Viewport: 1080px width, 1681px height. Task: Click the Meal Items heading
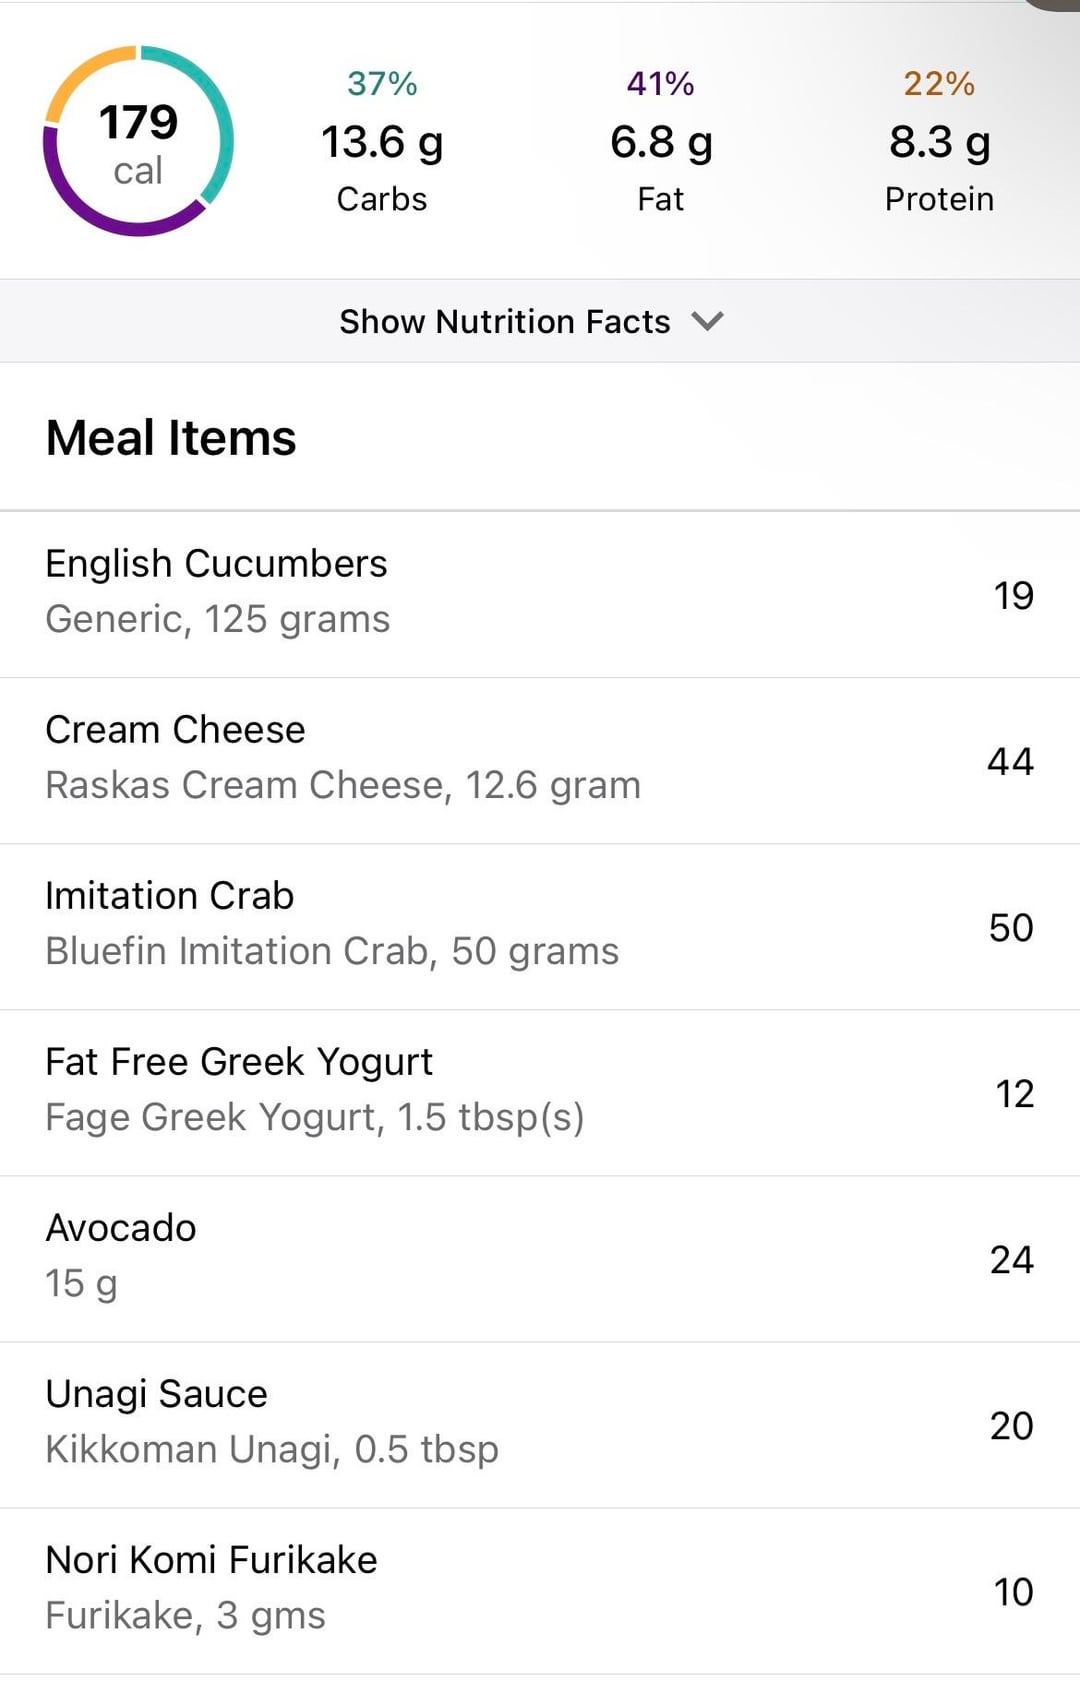pyautogui.click(x=171, y=438)
